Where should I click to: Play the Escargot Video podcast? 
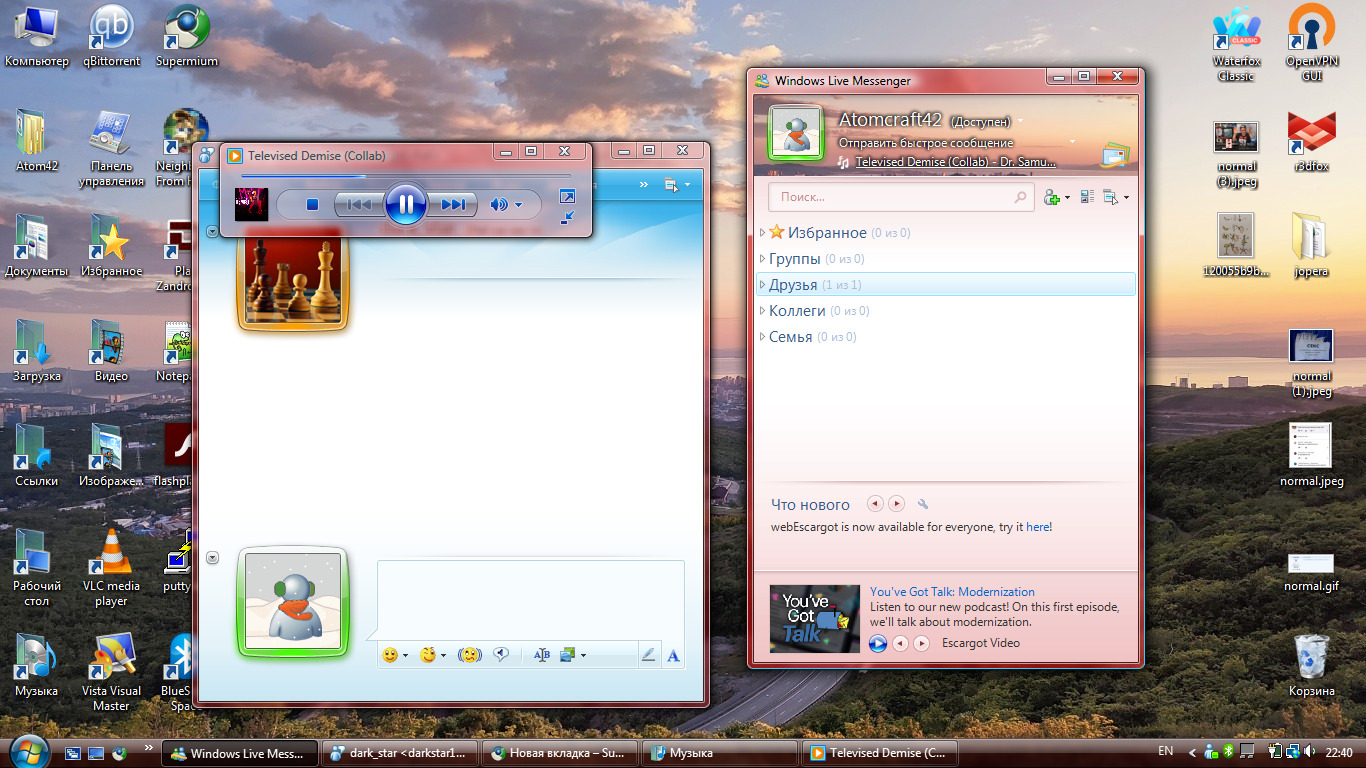(878, 643)
